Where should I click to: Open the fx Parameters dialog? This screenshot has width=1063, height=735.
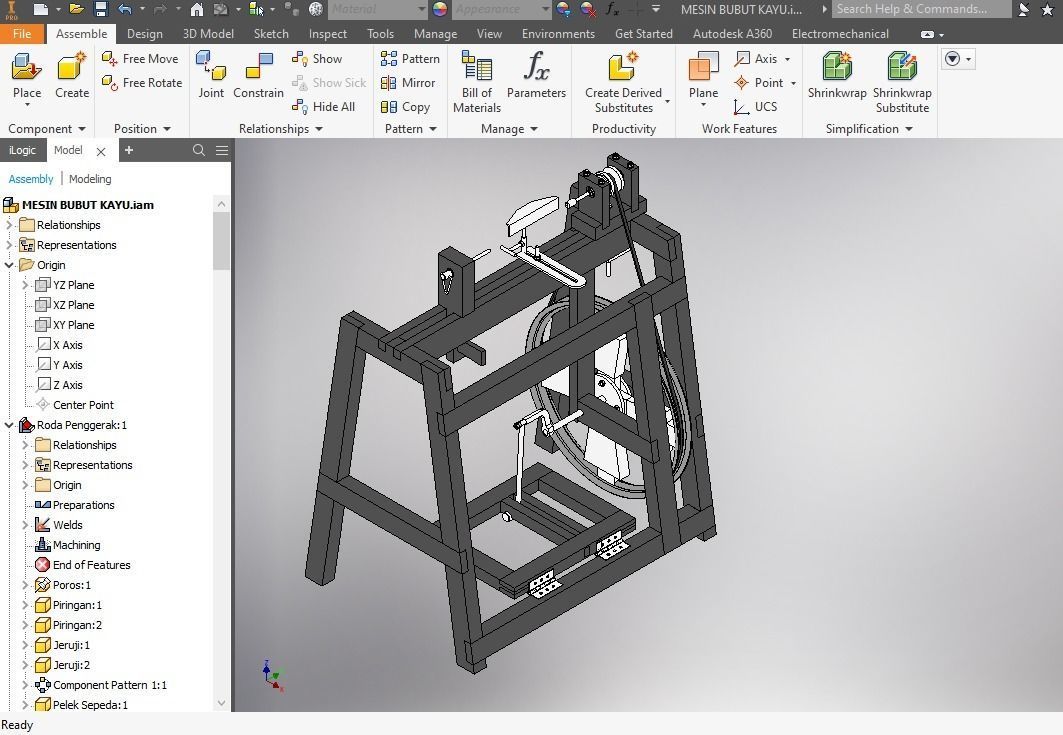pos(536,75)
